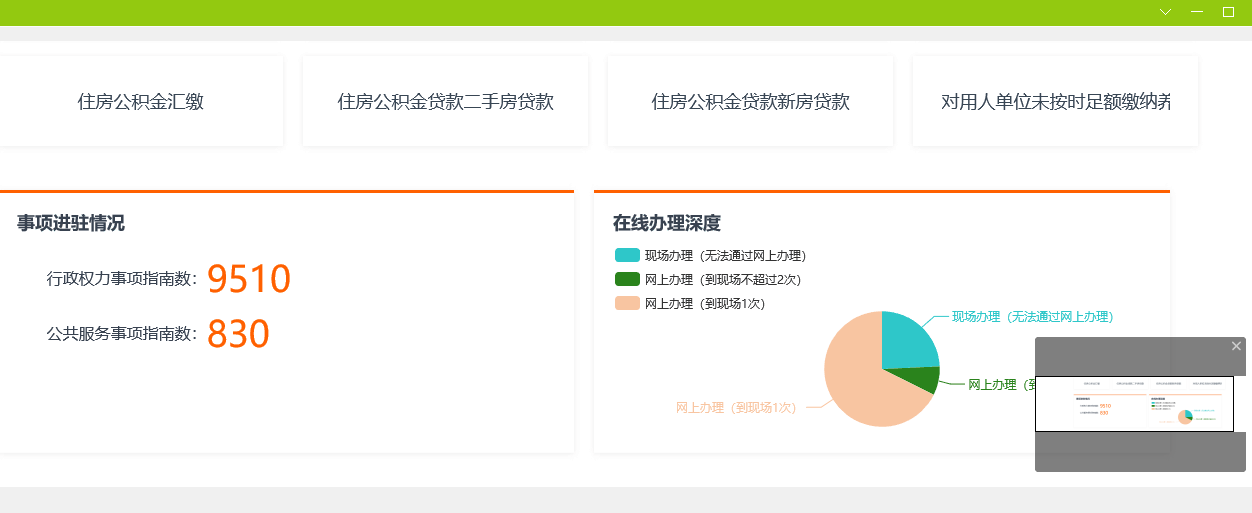
Task: Click the 9510 行政权力事项指南数 figure
Action: click(248, 280)
